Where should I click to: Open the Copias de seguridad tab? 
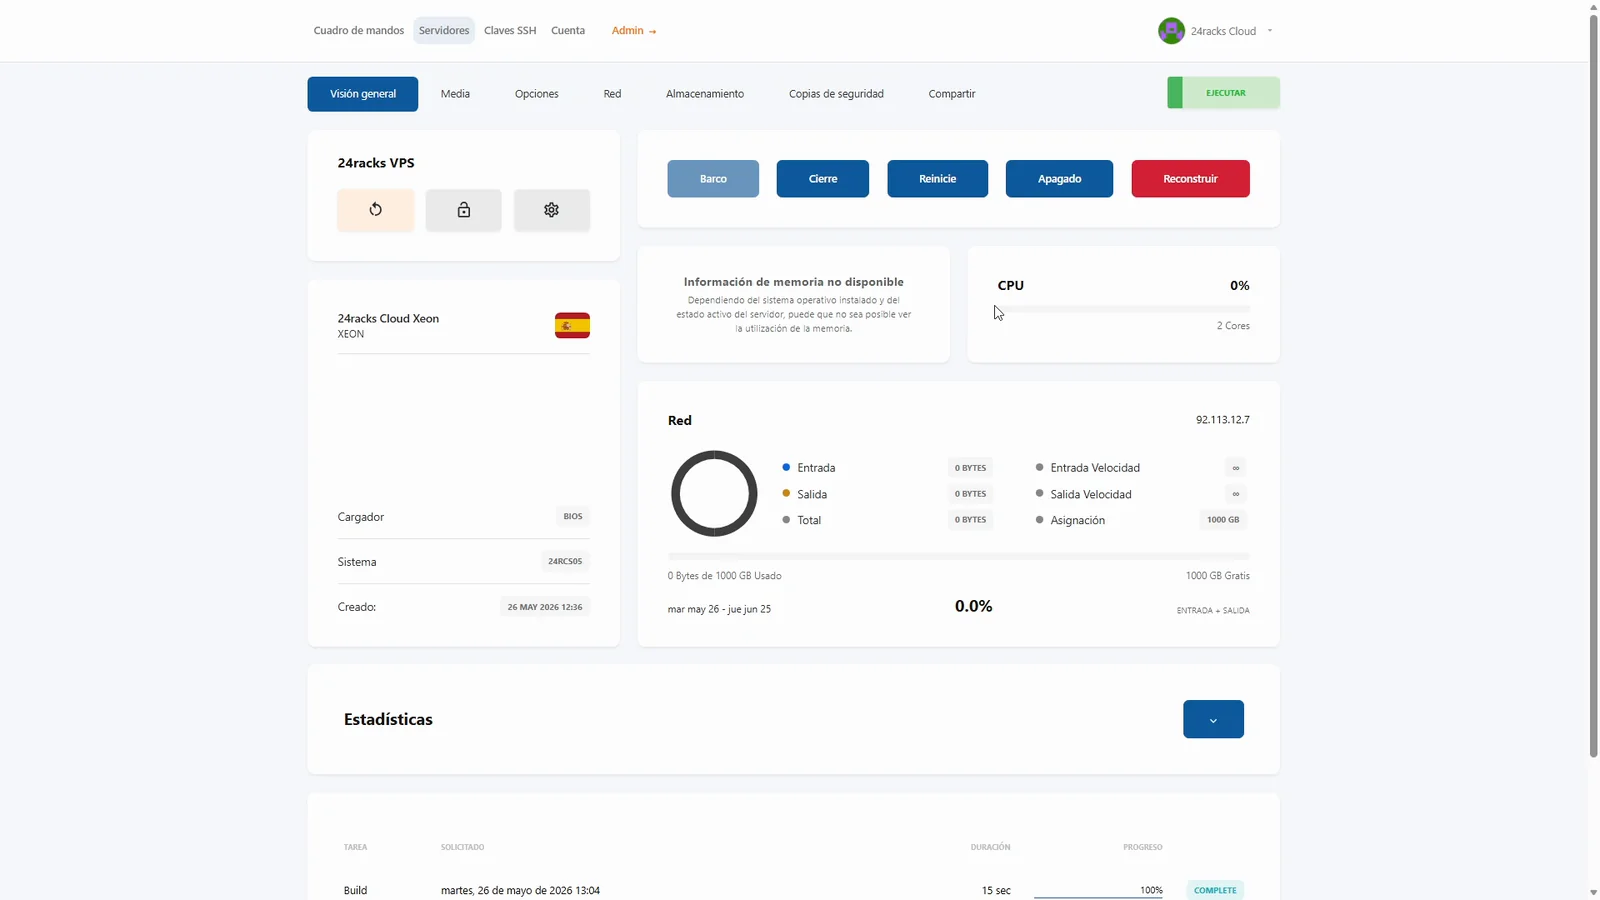point(836,94)
